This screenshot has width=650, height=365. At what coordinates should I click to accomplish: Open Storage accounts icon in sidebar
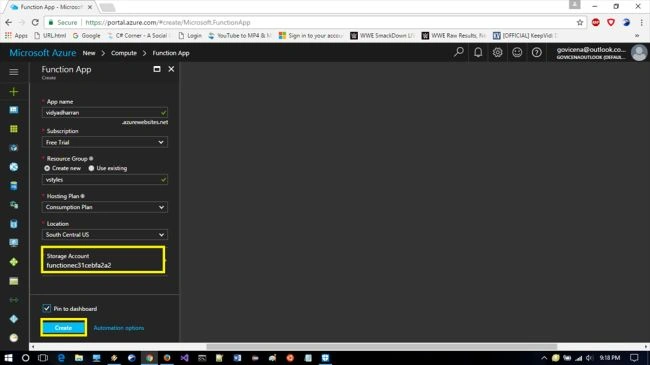click(14, 281)
